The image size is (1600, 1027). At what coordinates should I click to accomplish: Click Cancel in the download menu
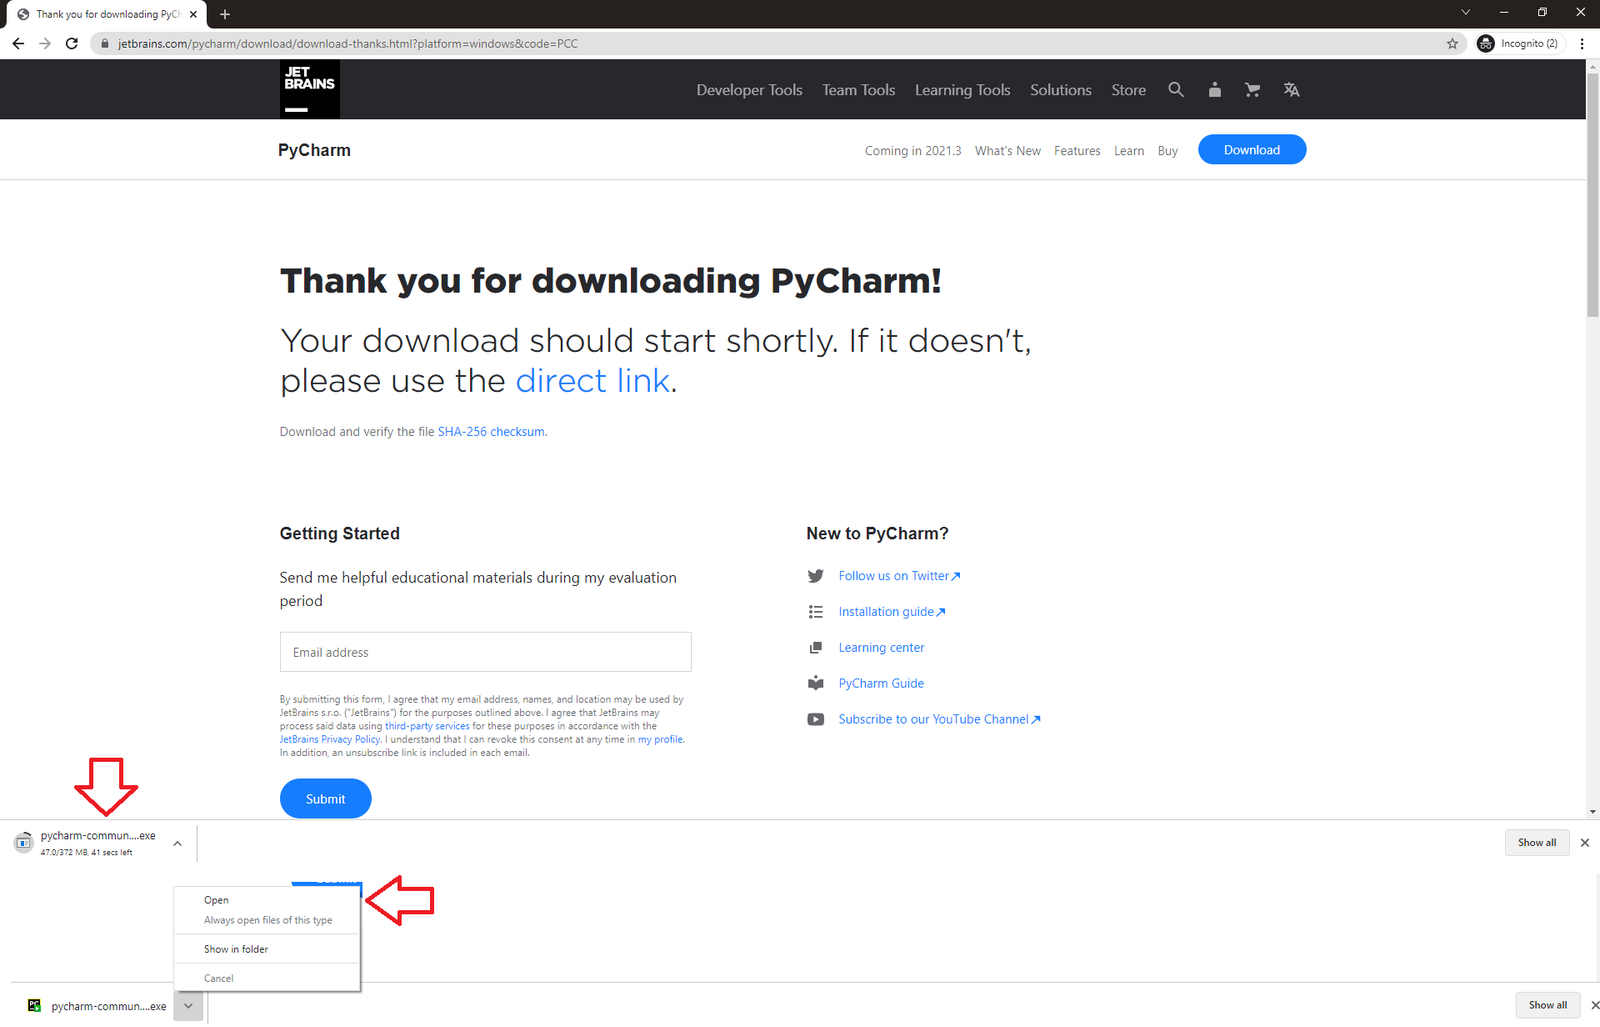pyautogui.click(x=219, y=977)
